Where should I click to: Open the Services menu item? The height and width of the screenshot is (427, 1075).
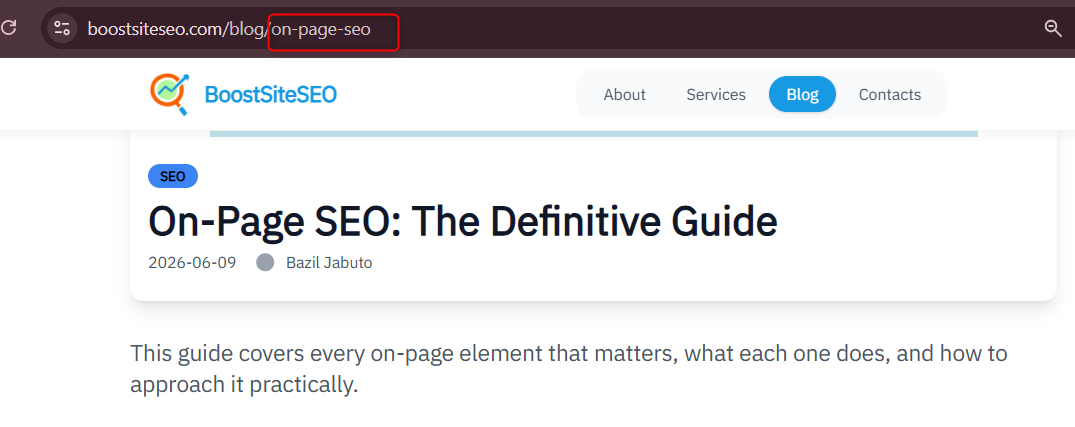click(x=716, y=95)
